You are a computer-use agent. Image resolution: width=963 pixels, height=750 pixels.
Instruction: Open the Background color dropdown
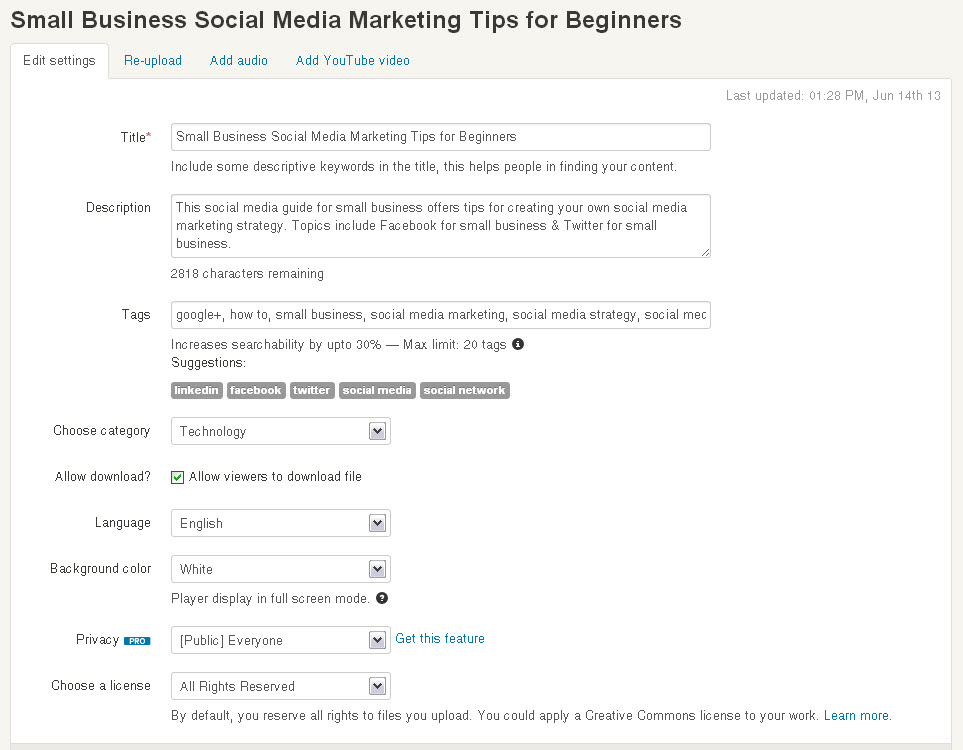pyautogui.click(x=280, y=570)
